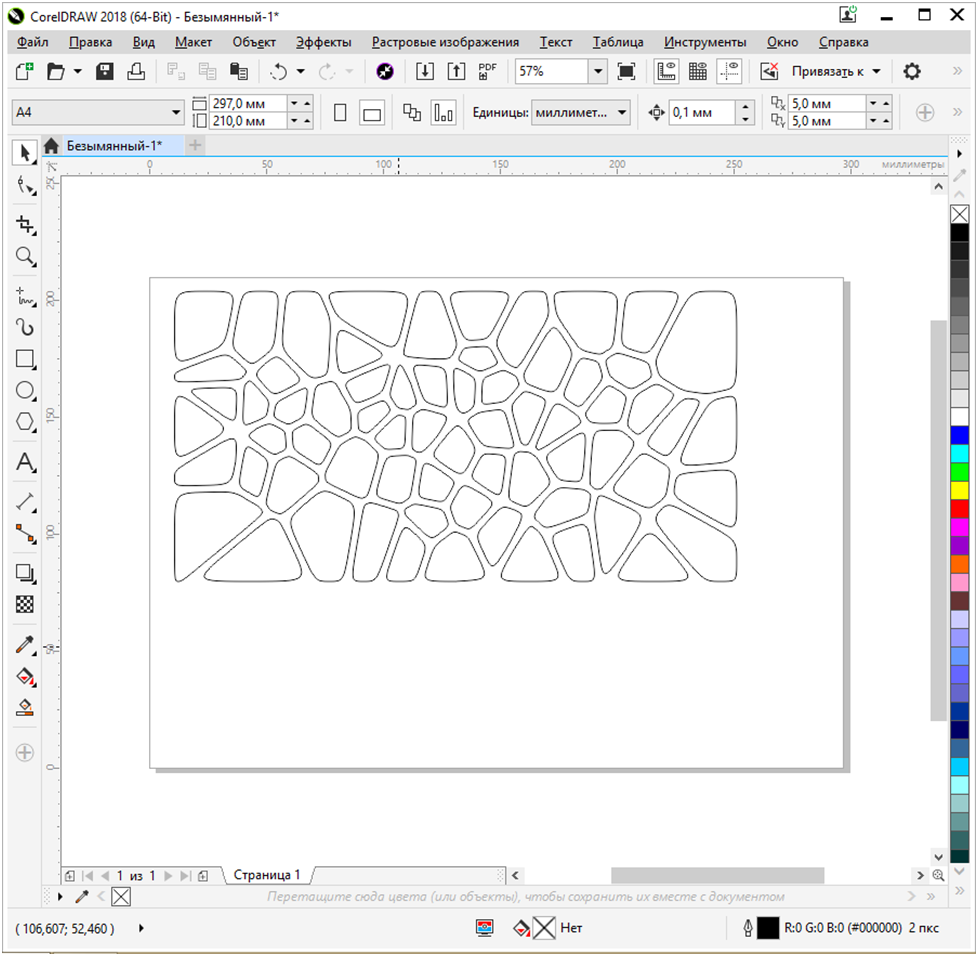Toggle snapping off button
The width and height of the screenshot is (978, 956).
coord(769,71)
